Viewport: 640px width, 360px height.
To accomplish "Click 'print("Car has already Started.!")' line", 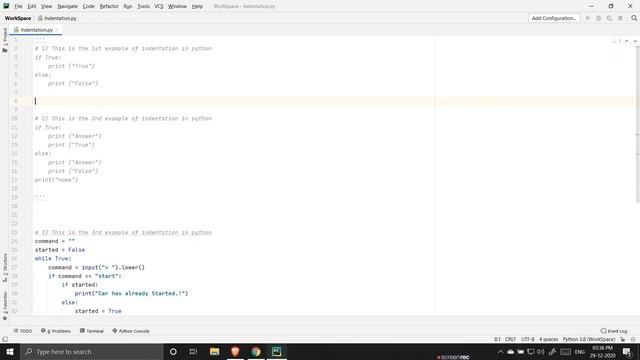I will coord(131,293).
